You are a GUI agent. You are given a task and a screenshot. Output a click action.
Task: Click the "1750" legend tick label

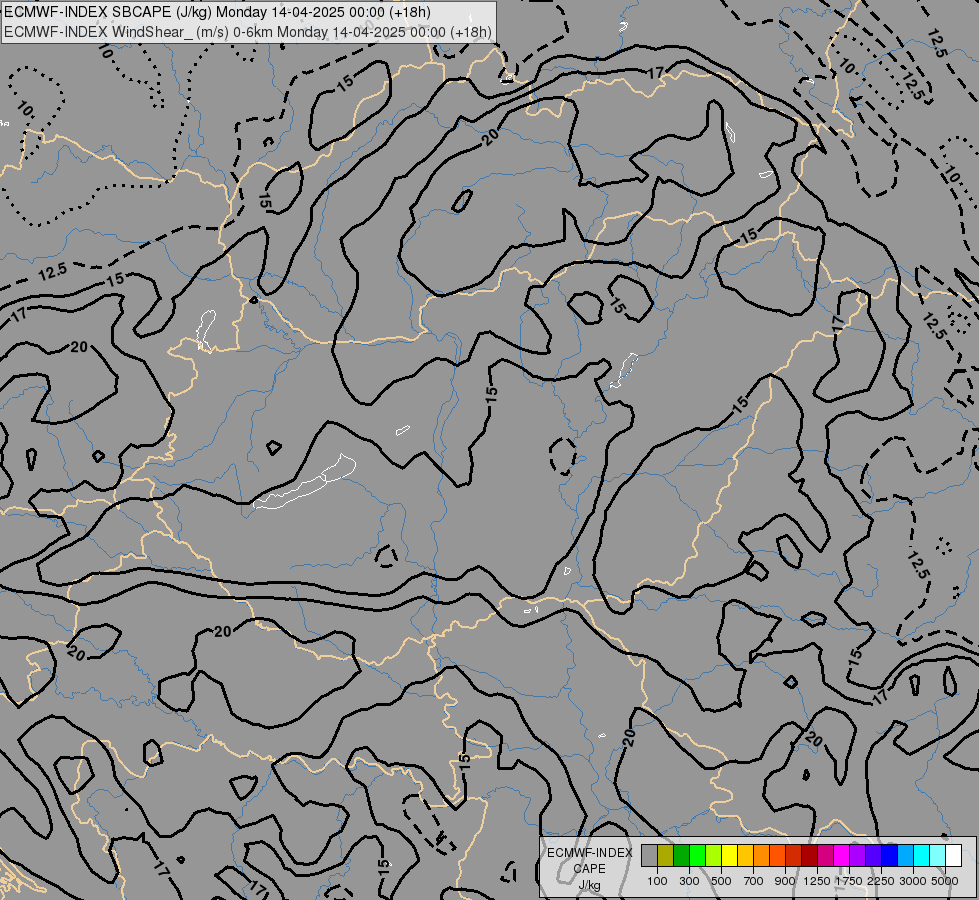click(x=849, y=881)
